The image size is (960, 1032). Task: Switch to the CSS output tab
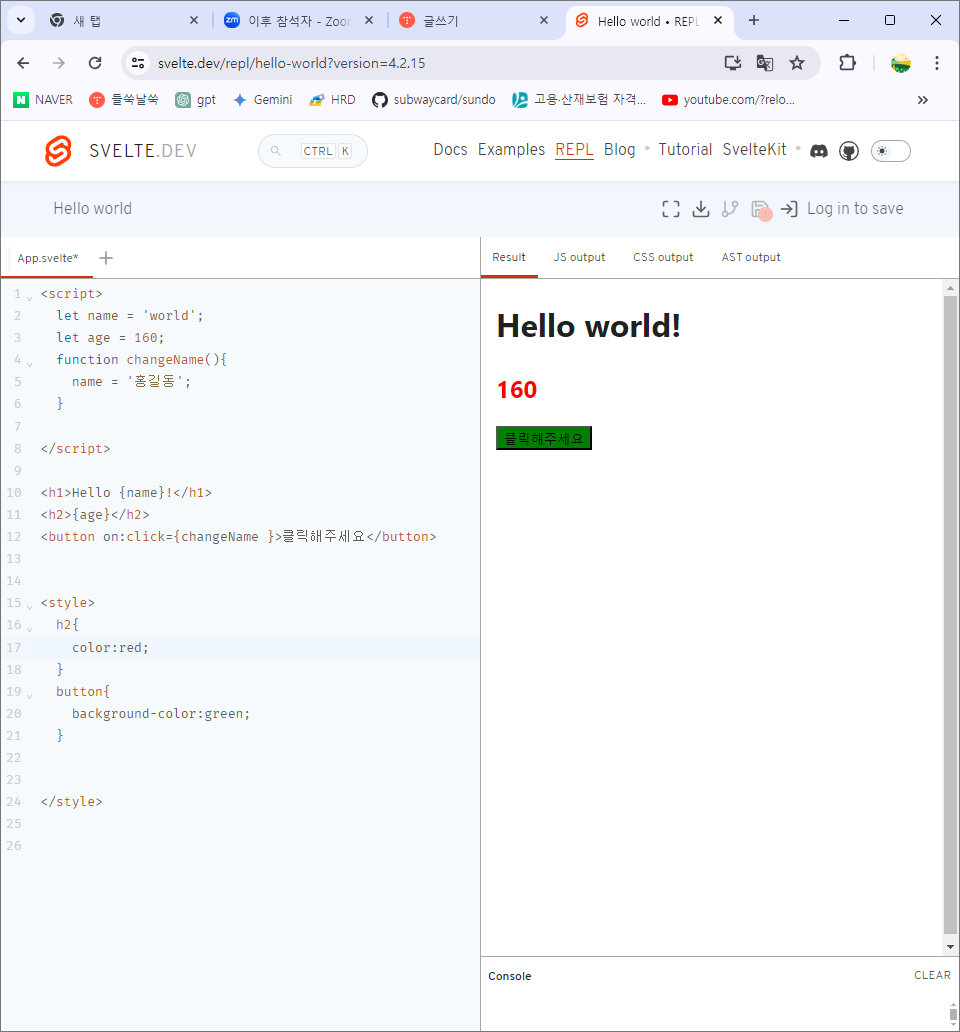(x=663, y=257)
